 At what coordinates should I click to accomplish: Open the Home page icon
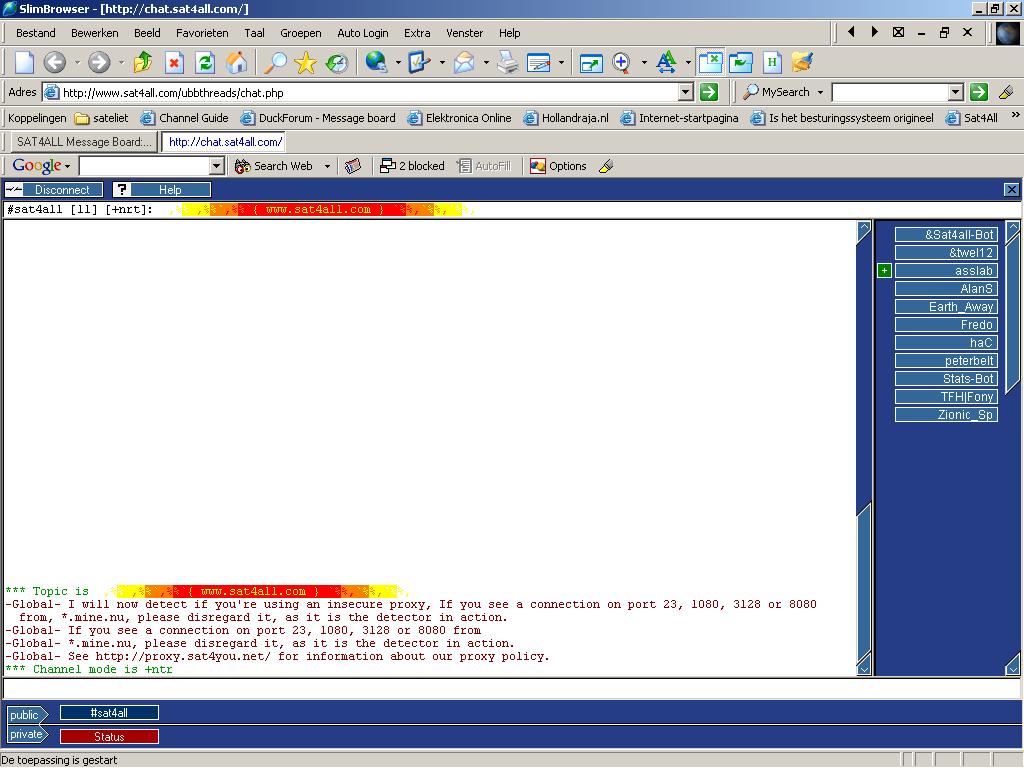[236, 63]
